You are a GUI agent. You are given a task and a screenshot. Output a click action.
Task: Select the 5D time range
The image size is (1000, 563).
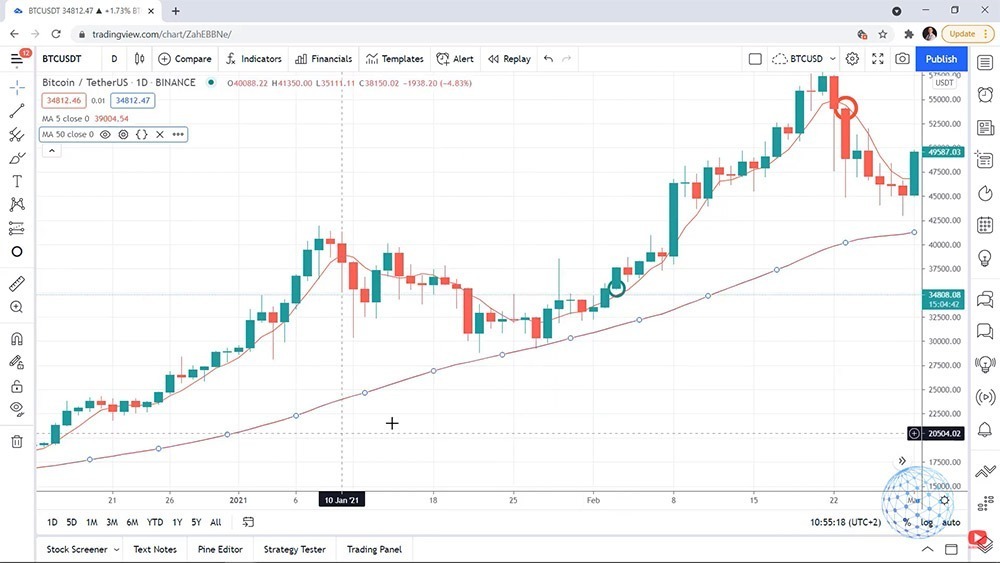[x=71, y=522]
